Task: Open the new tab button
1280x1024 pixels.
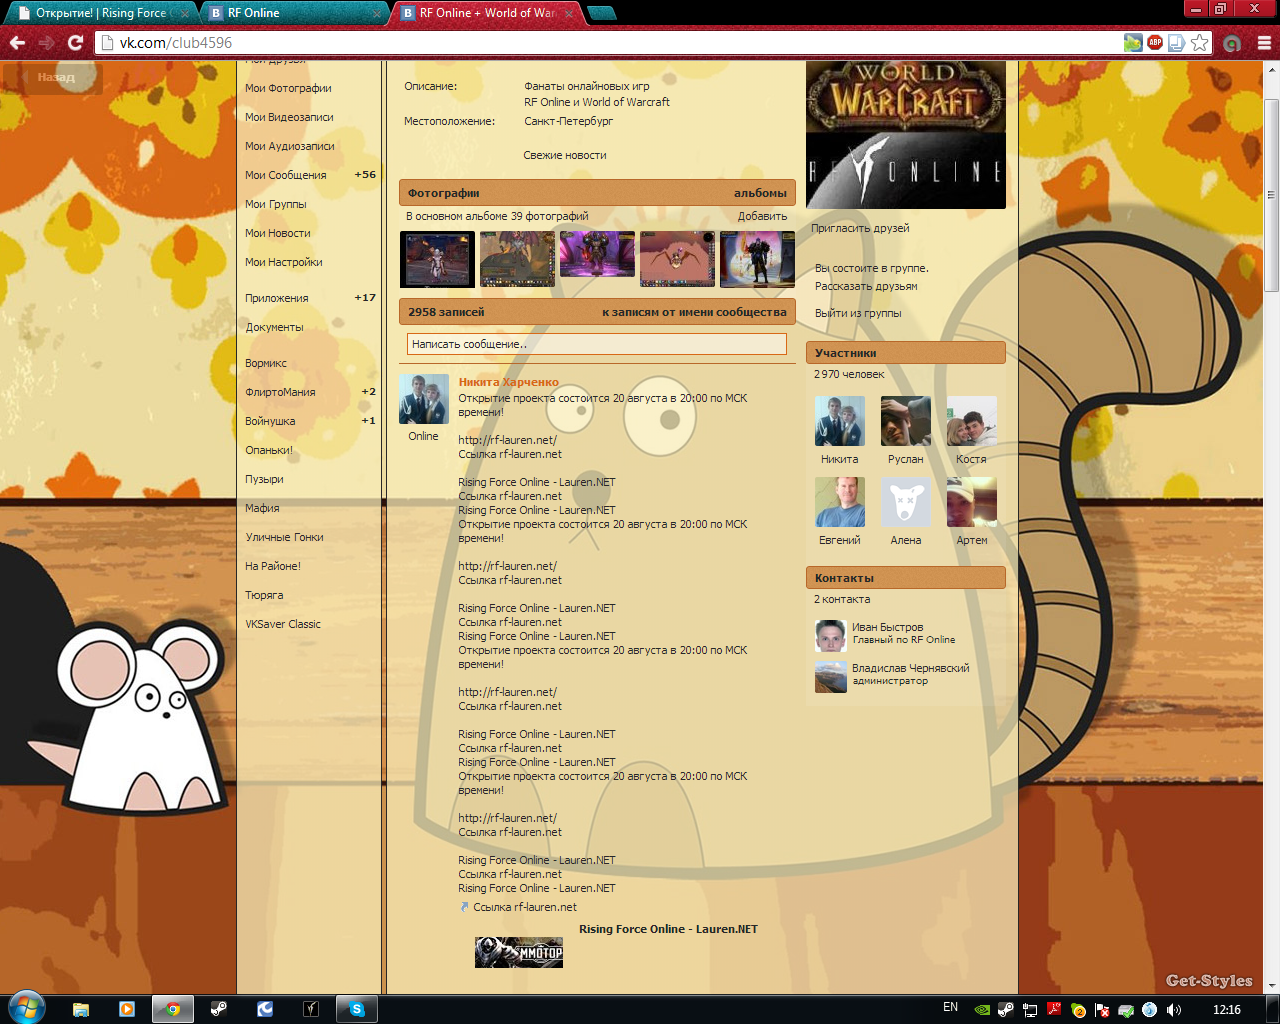Action: 601,13
